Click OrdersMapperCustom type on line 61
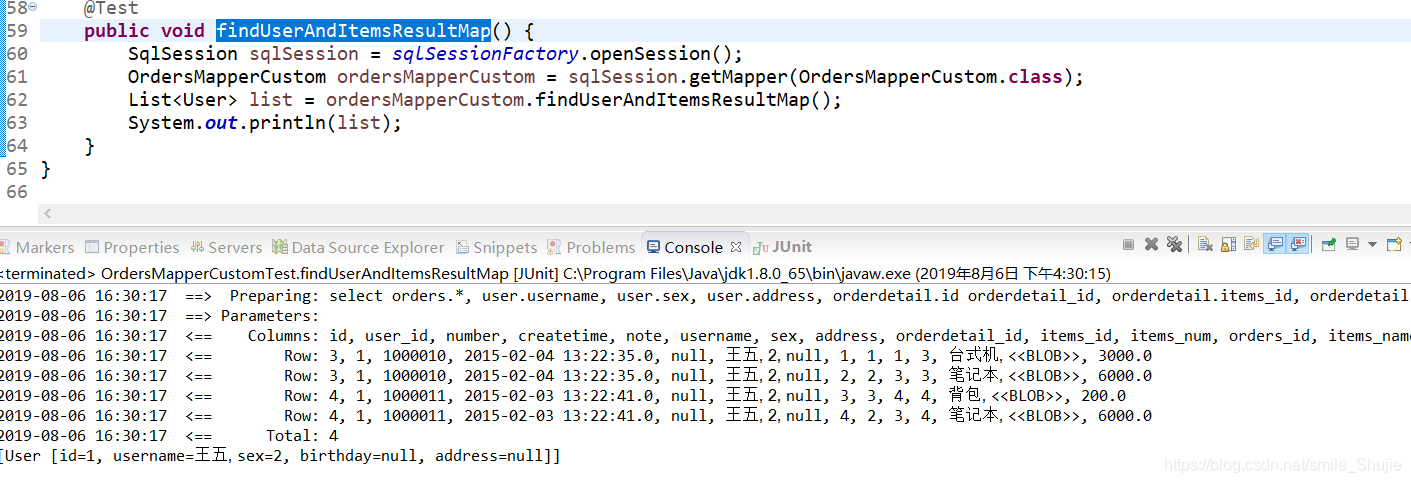Viewport: 1411px width, 483px height. click(x=226, y=77)
